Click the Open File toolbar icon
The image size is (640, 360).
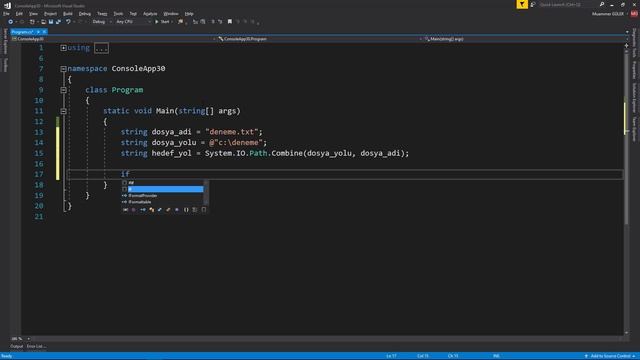coord(43,22)
